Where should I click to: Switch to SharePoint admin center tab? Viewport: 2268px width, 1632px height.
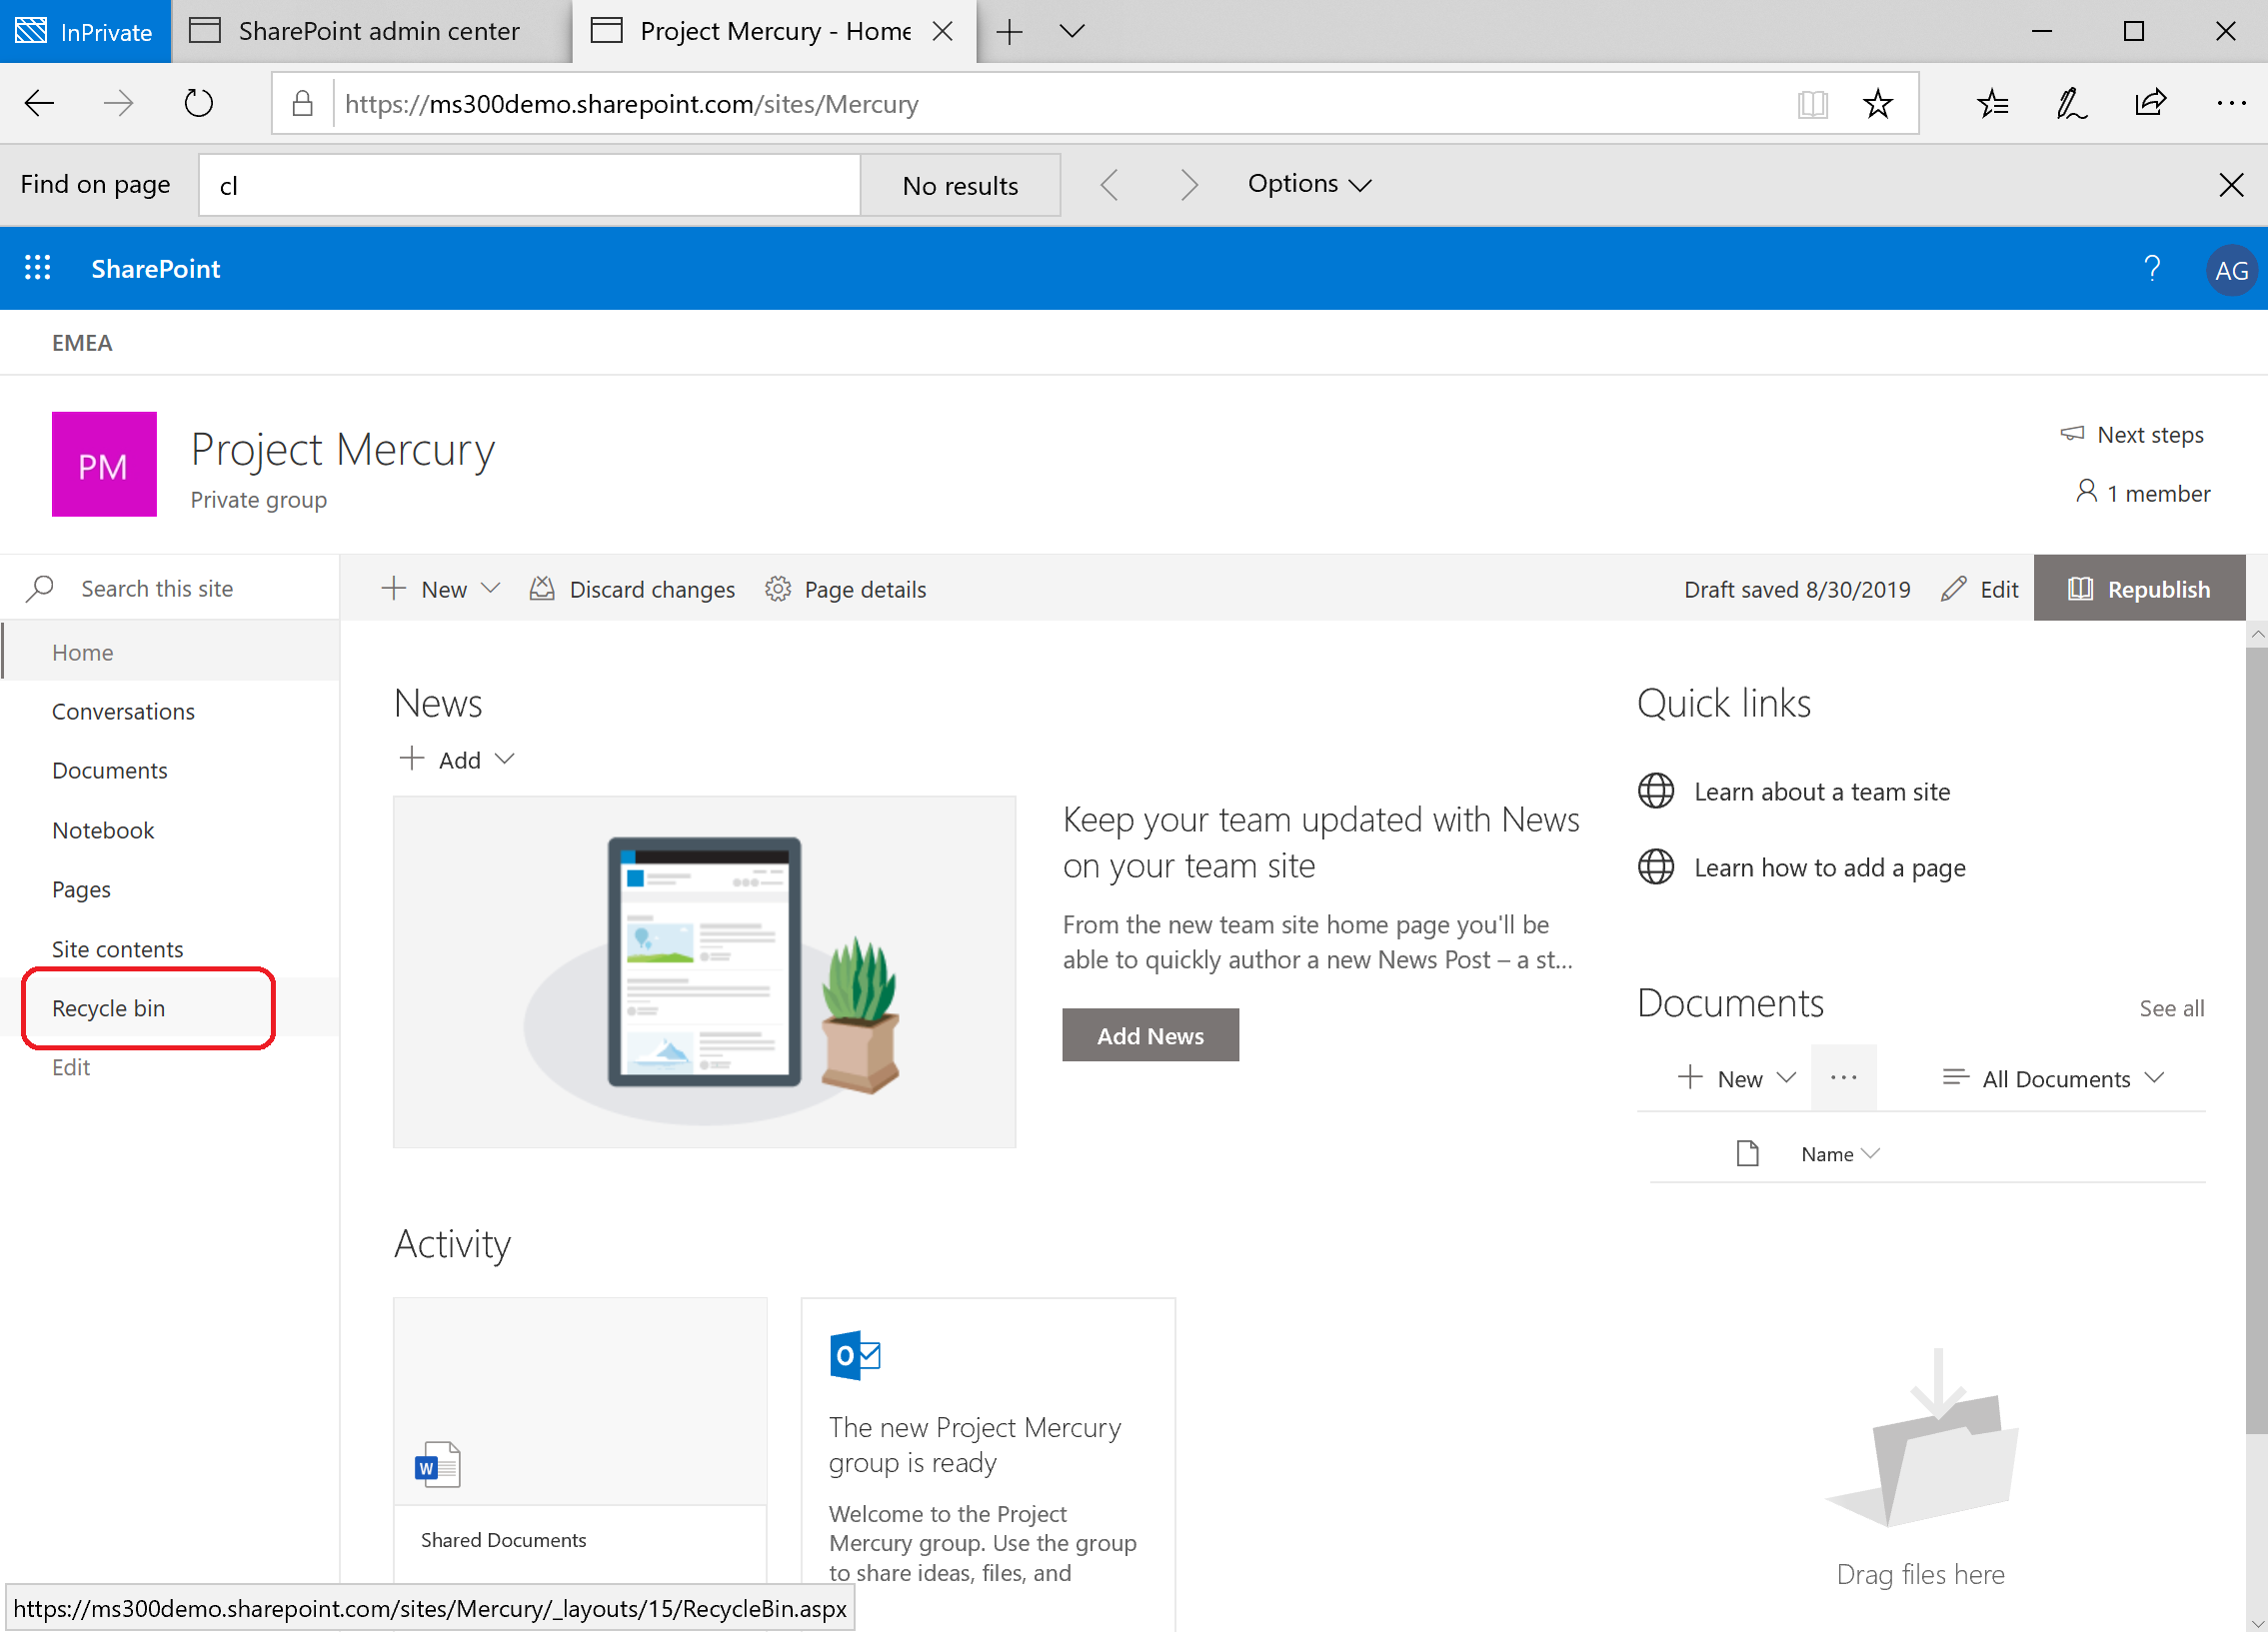[372, 31]
